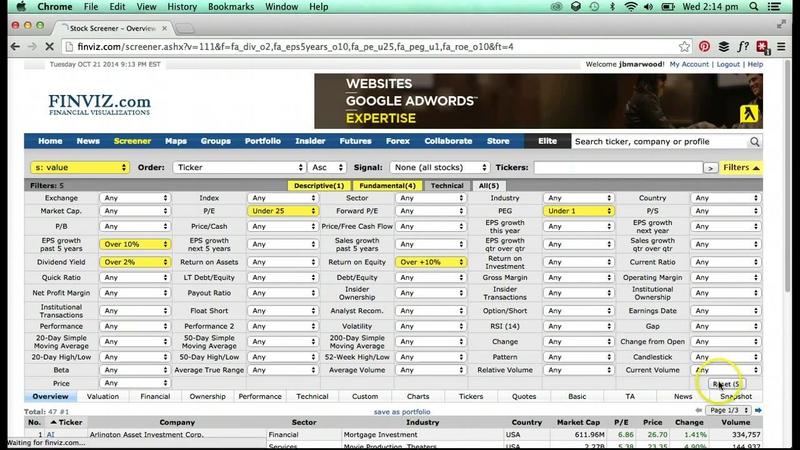Switch to the All(5) filter tab
The width and height of the screenshot is (800, 450).
488,186
